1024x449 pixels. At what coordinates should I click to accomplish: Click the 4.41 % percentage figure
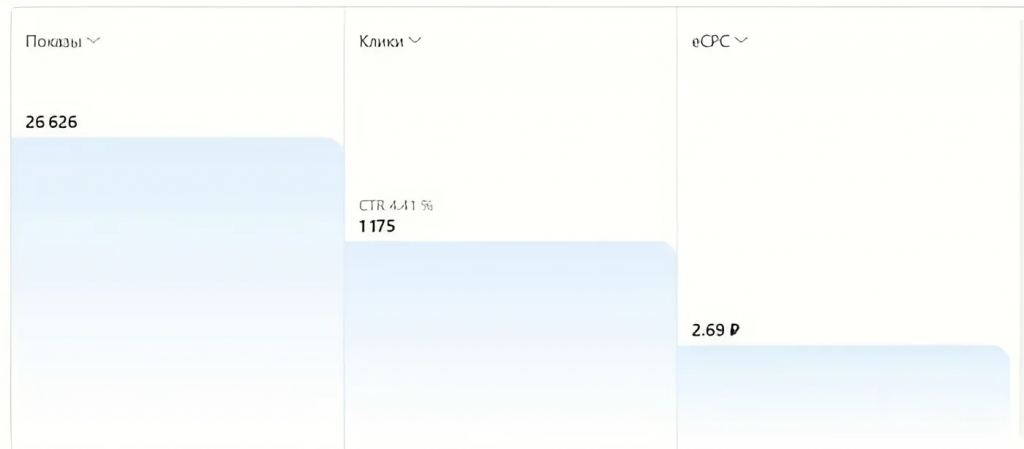pyautogui.click(x=409, y=206)
